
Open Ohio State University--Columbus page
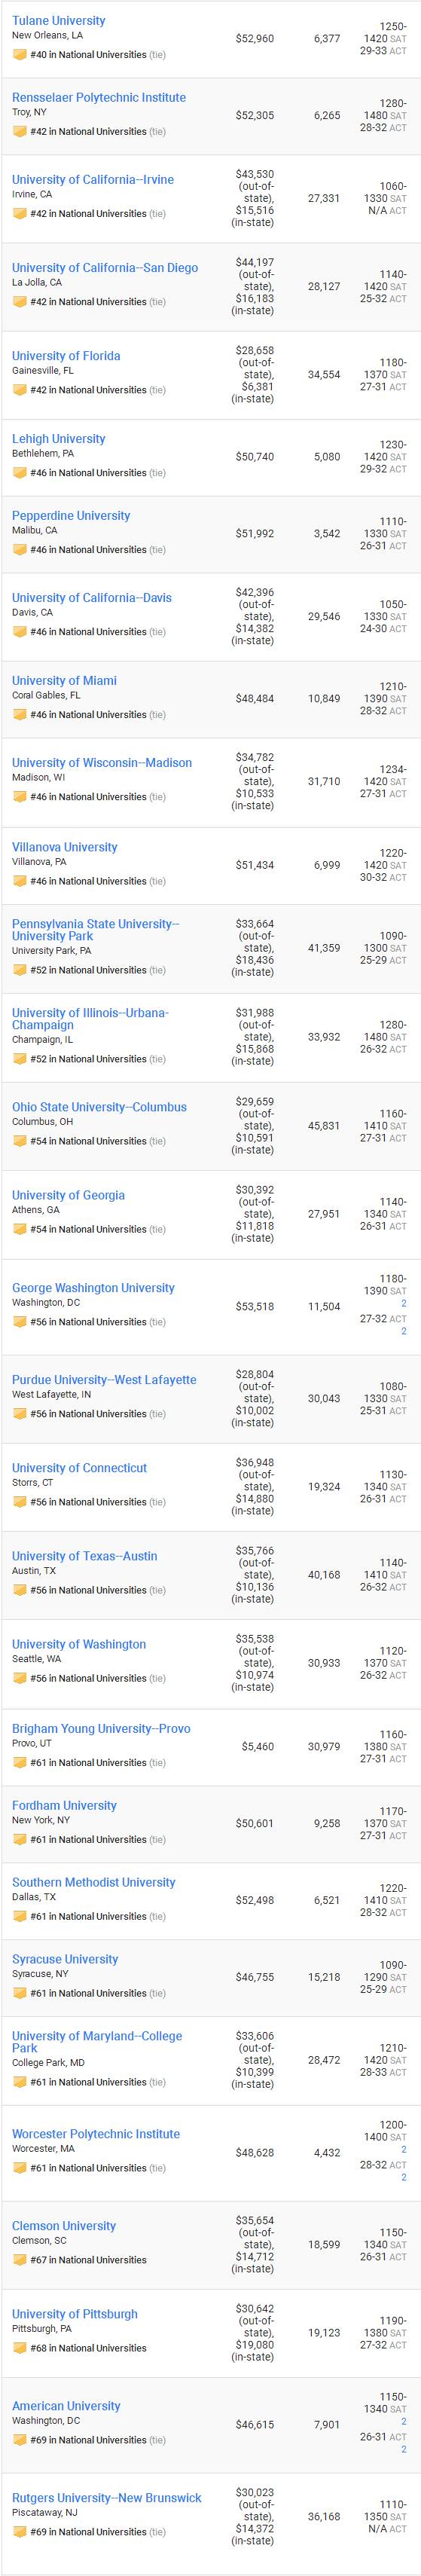point(99,1107)
